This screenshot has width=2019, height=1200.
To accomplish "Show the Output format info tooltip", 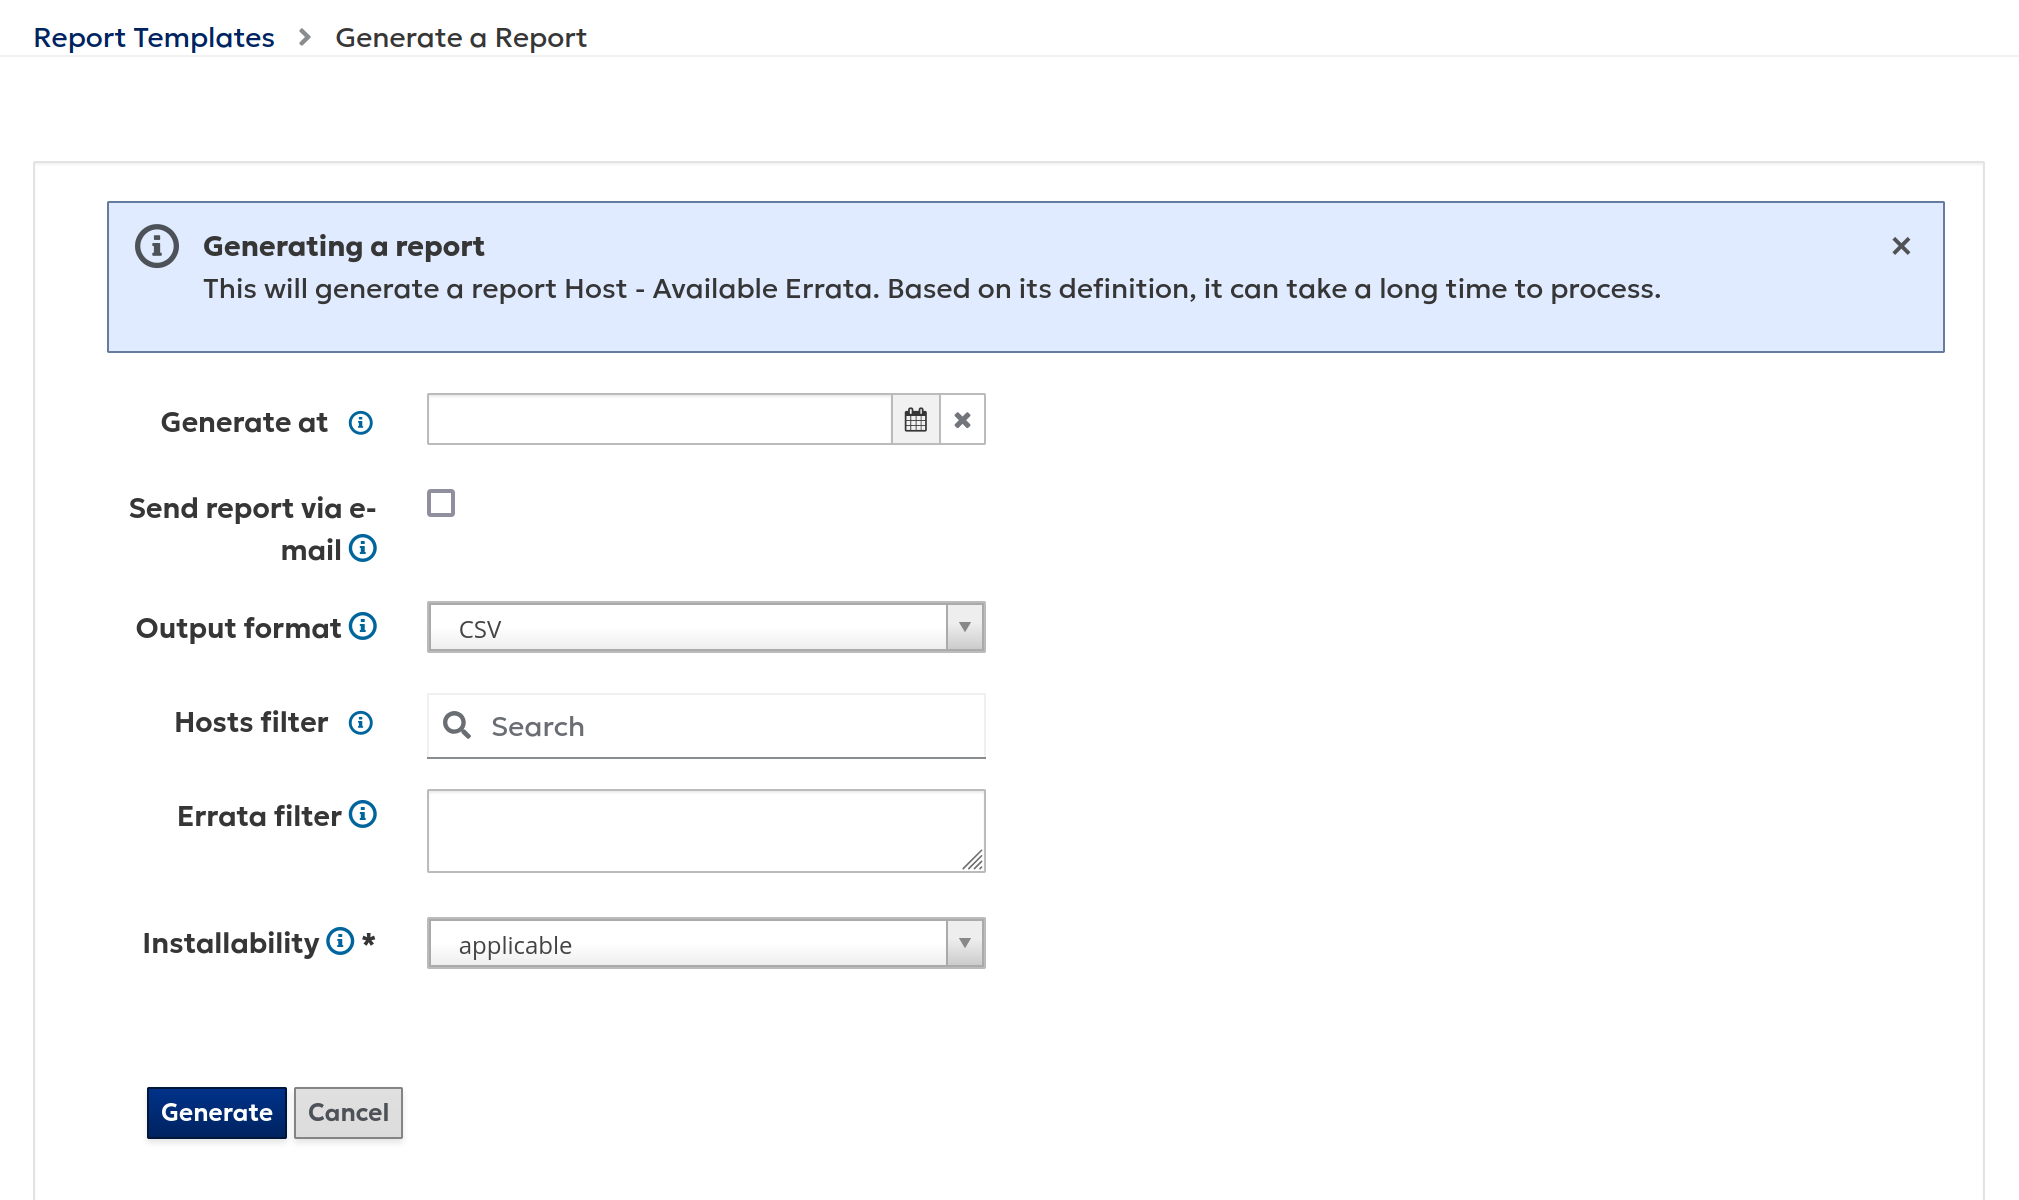I will pyautogui.click(x=362, y=627).
